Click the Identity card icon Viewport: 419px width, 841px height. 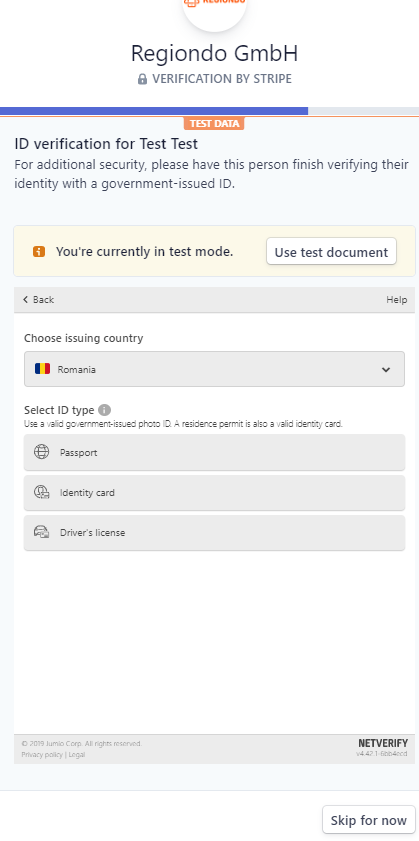[41, 492]
